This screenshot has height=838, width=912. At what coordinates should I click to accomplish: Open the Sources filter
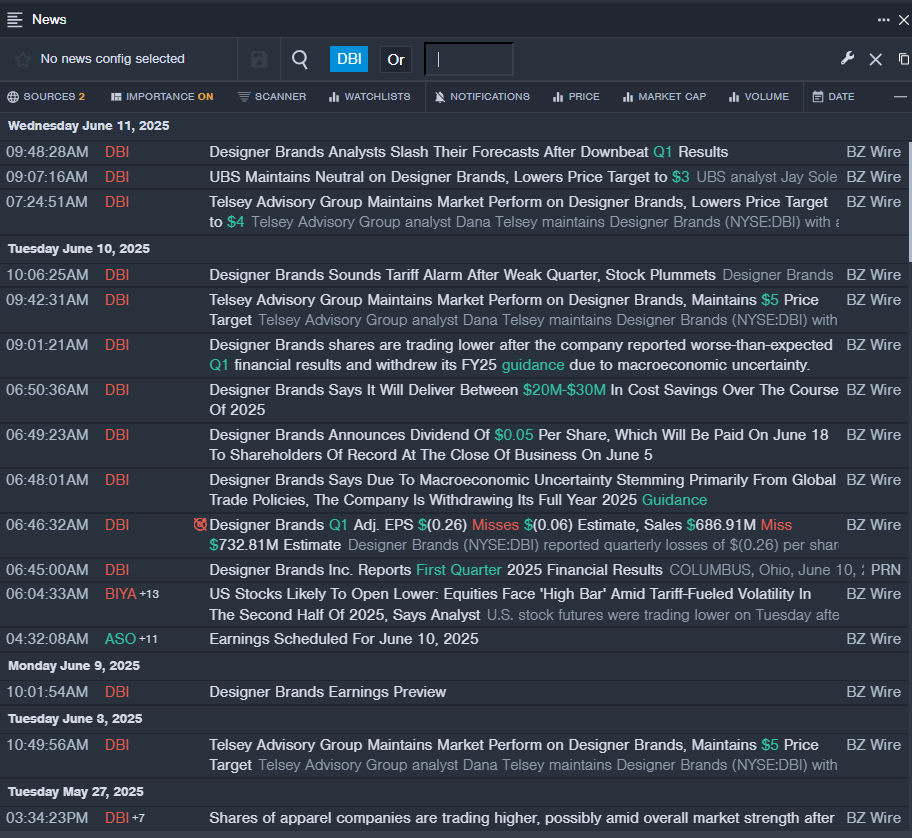pos(46,97)
